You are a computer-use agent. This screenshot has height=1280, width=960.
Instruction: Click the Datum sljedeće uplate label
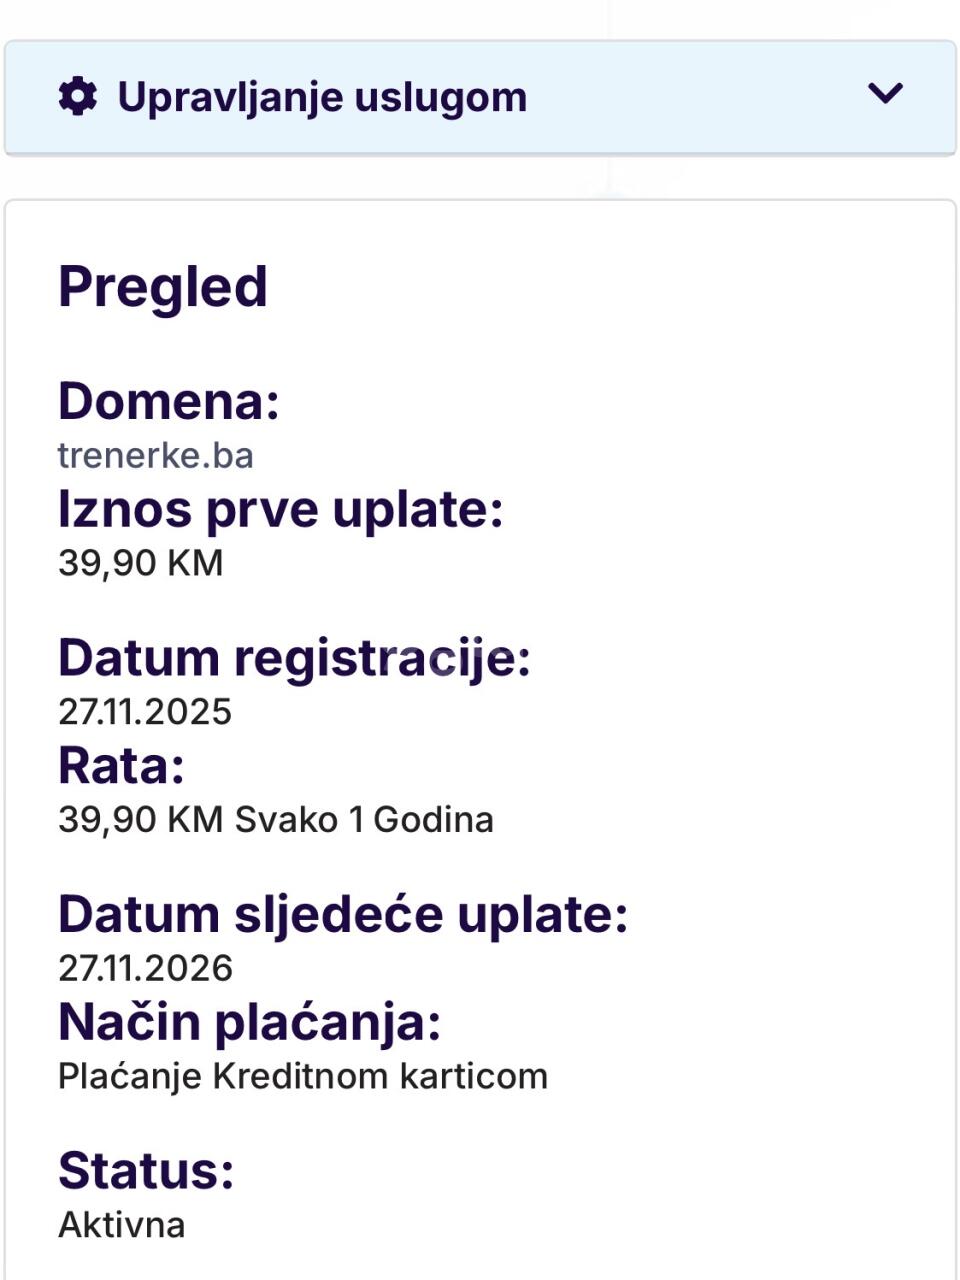(x=342, y=914)
